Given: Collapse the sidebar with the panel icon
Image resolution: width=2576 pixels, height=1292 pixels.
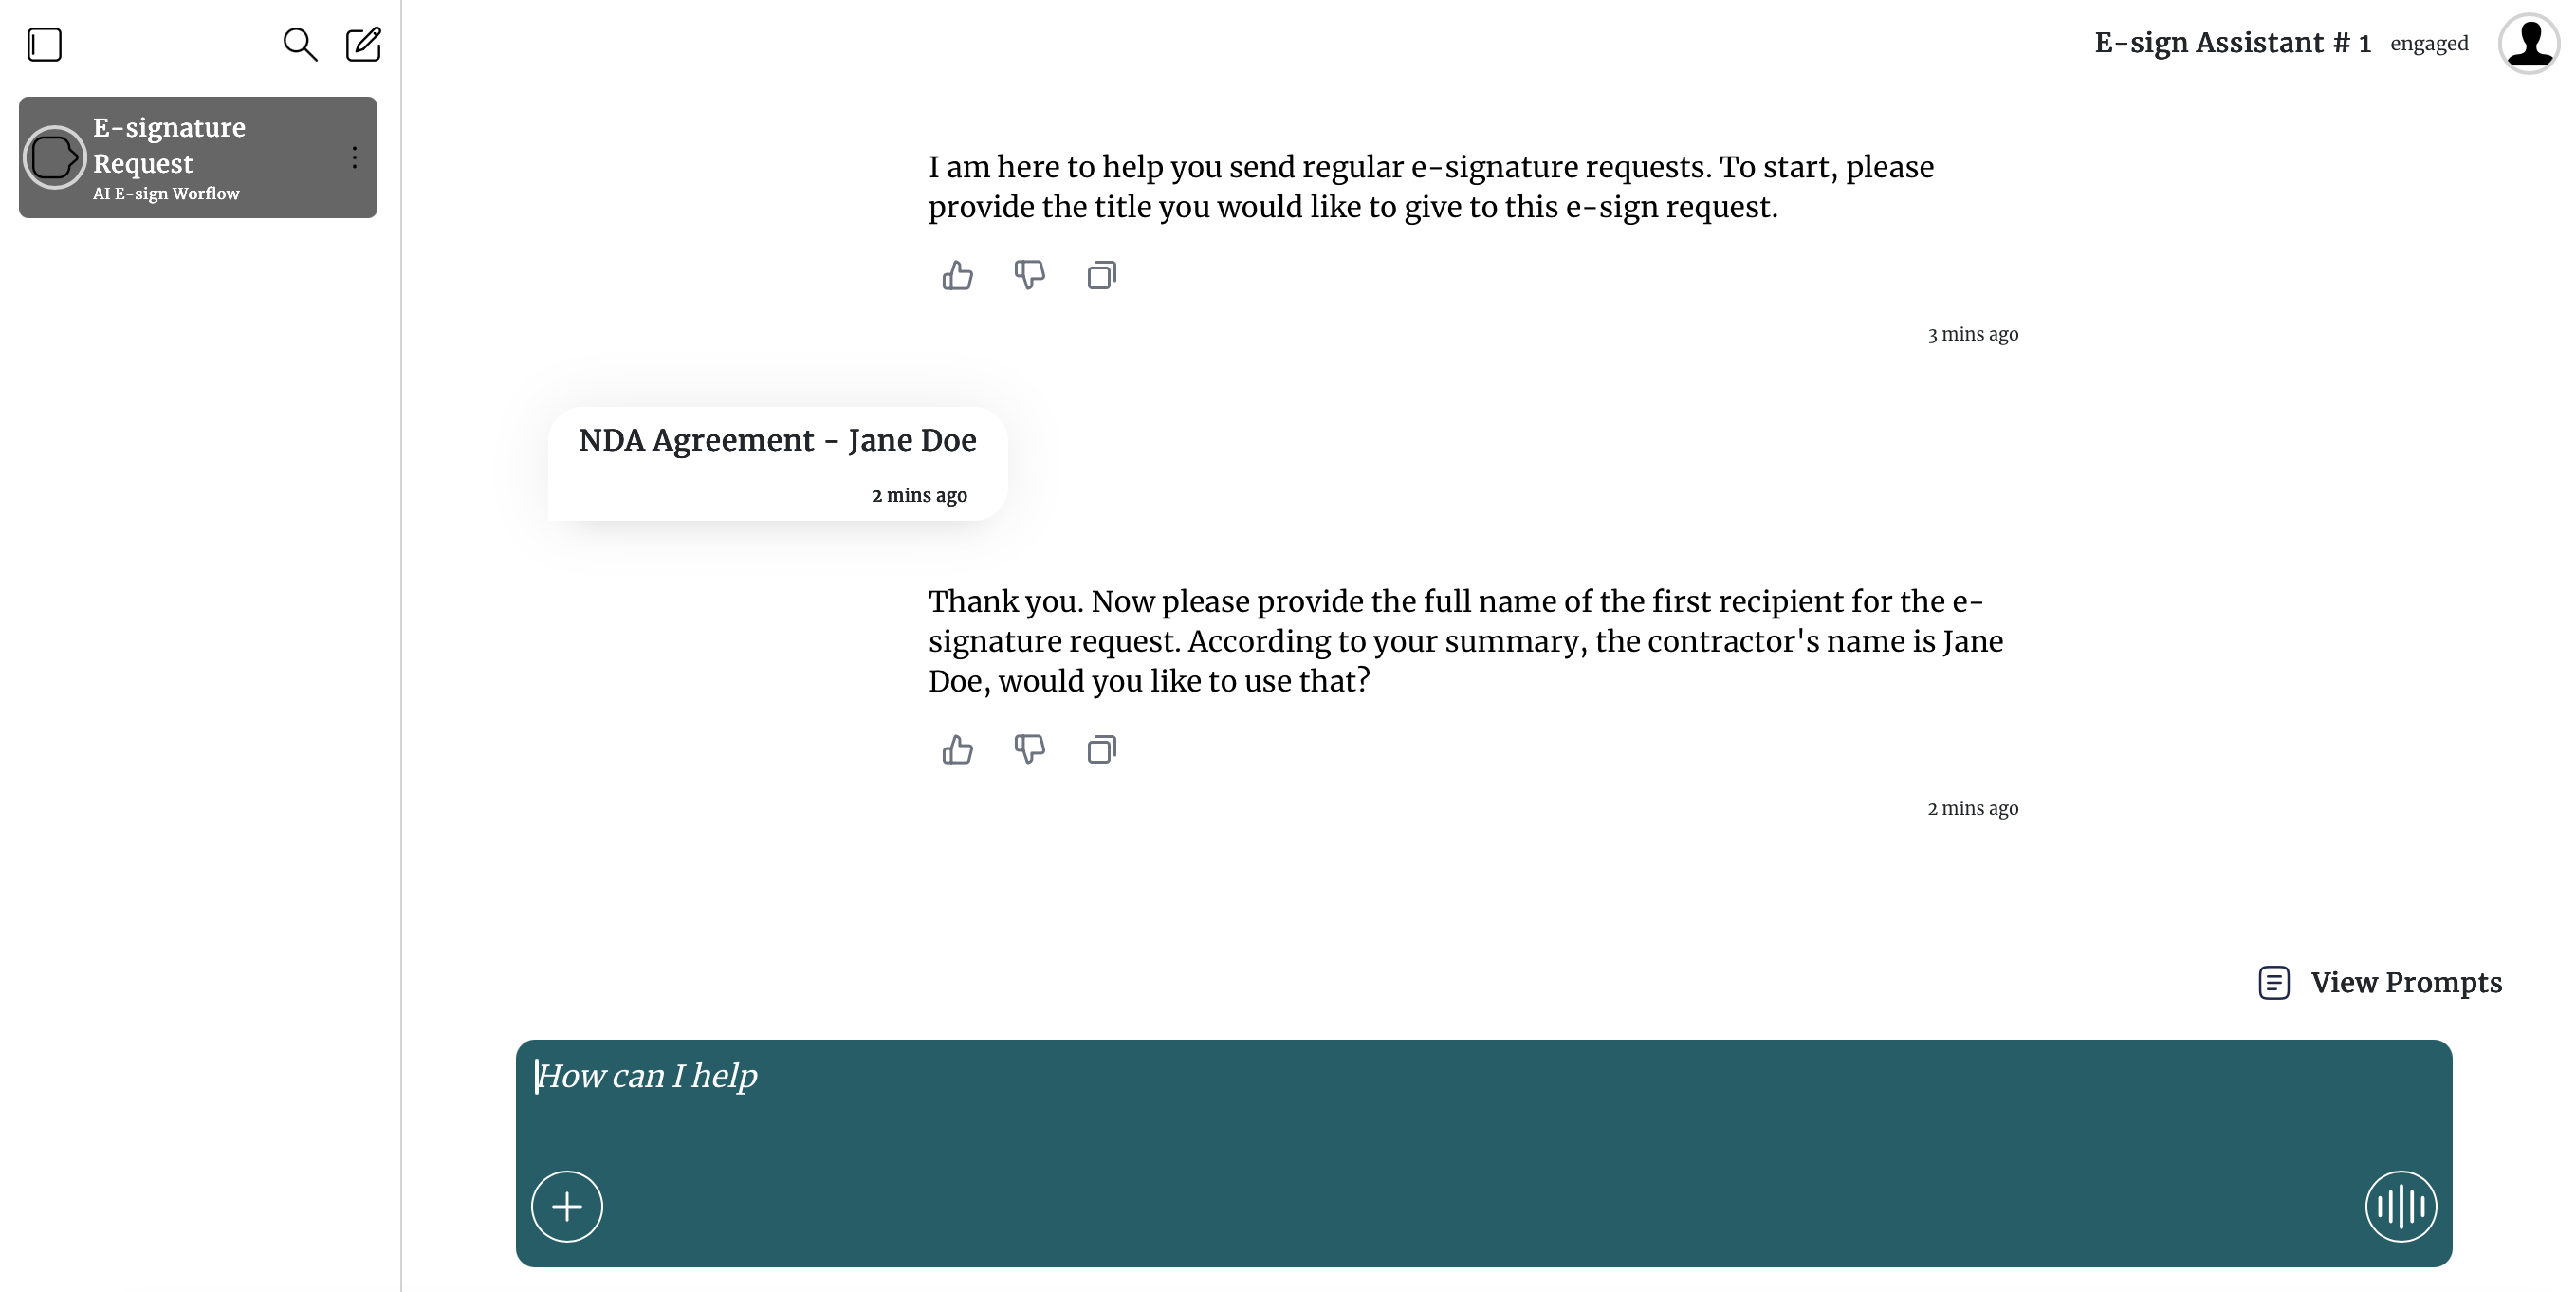Looking at the screenshot, I should pyautogui.click(x=44, y=44).
